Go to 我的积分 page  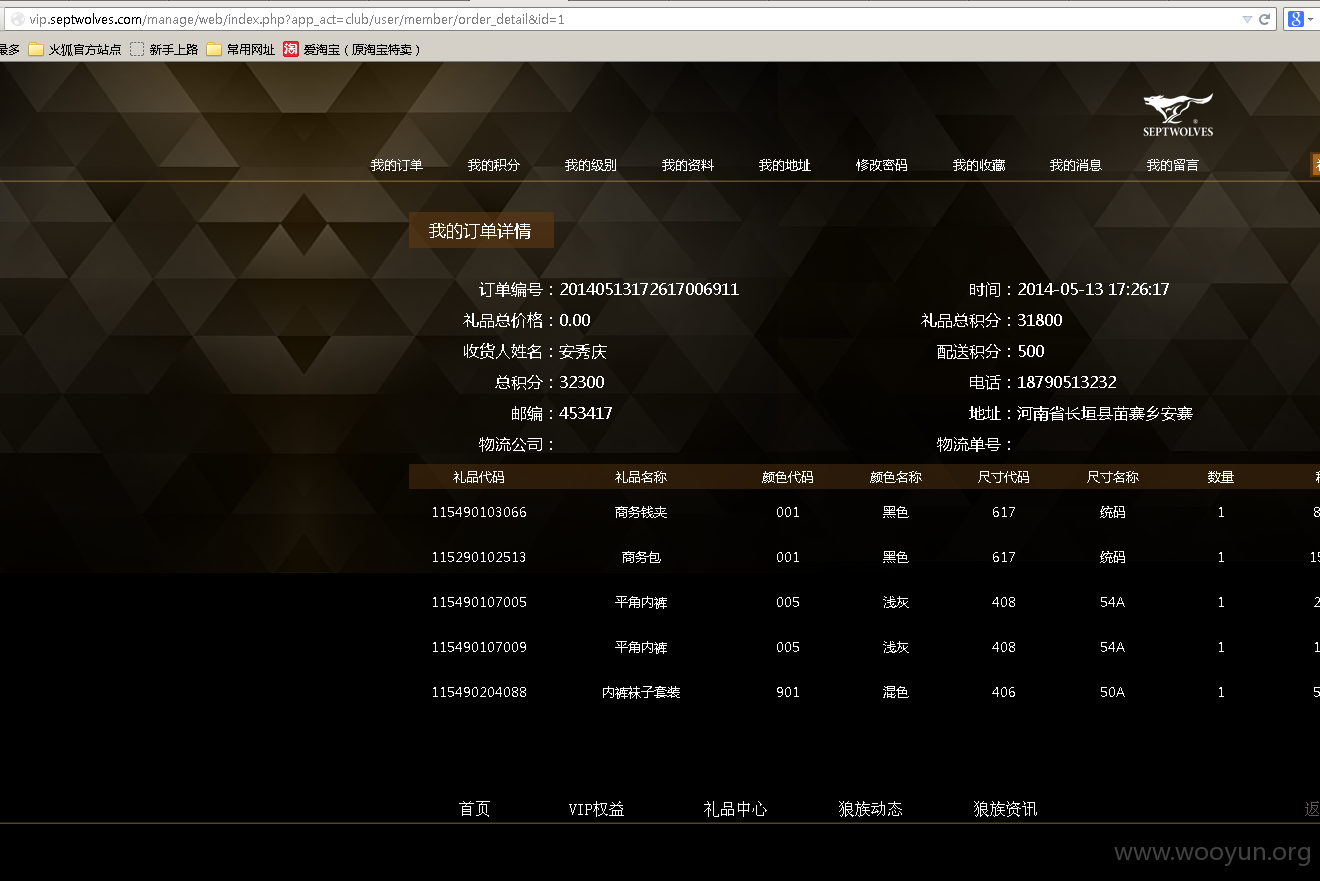pos(494,165)
